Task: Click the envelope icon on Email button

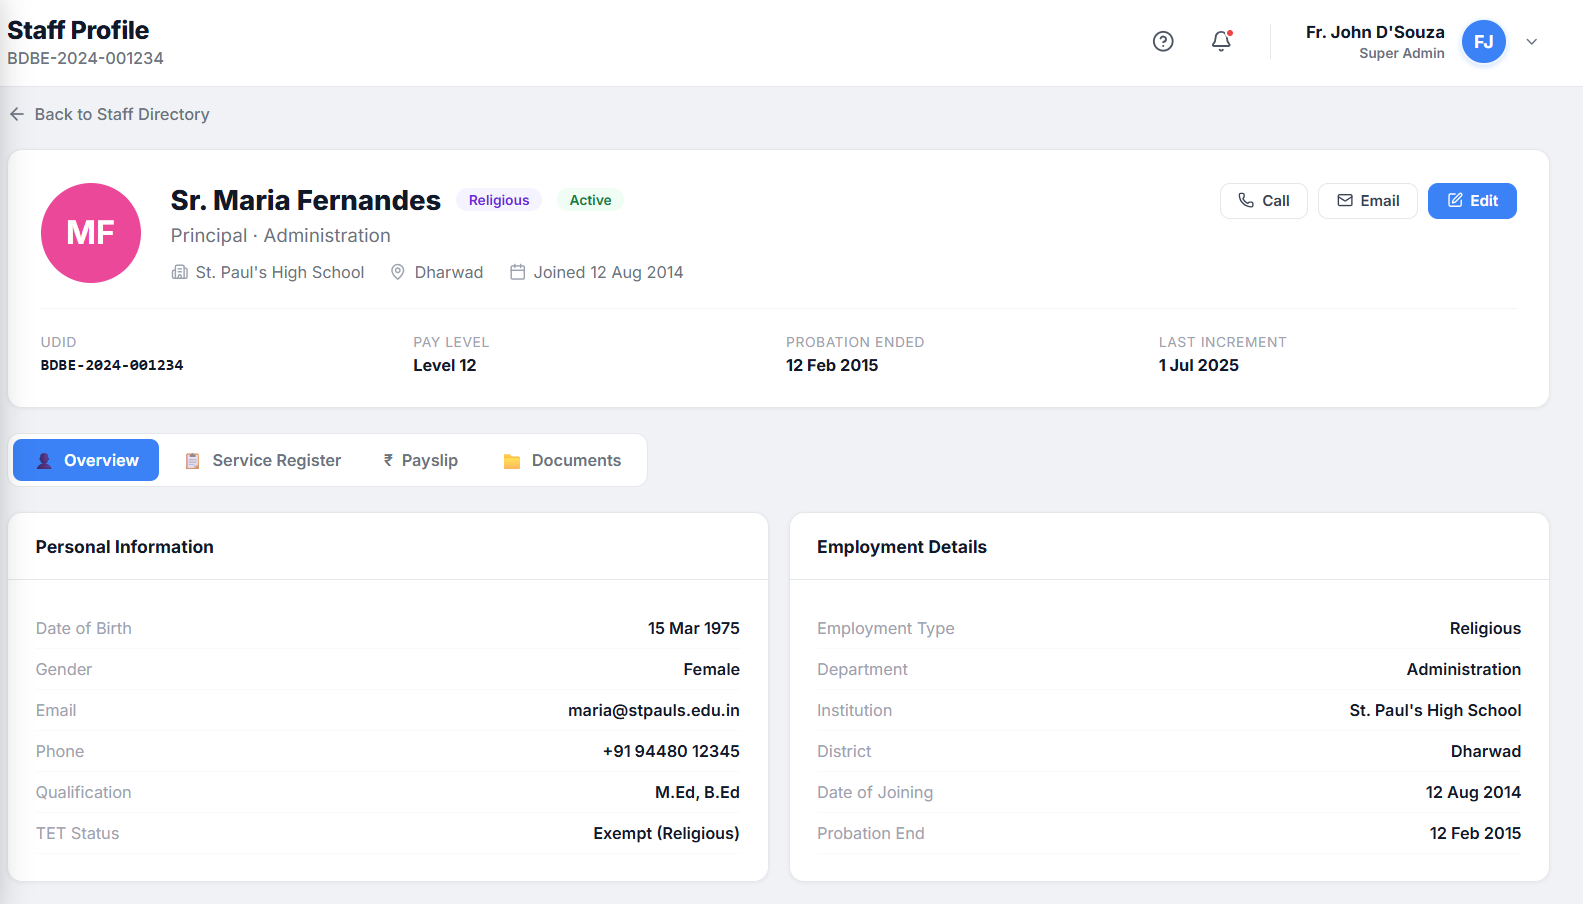Action: pos(1345,200)
